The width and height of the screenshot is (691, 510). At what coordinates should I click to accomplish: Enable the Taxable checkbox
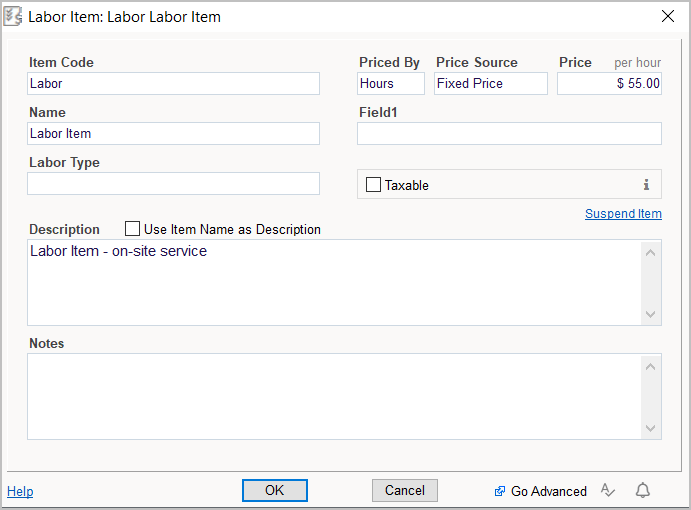374,185
